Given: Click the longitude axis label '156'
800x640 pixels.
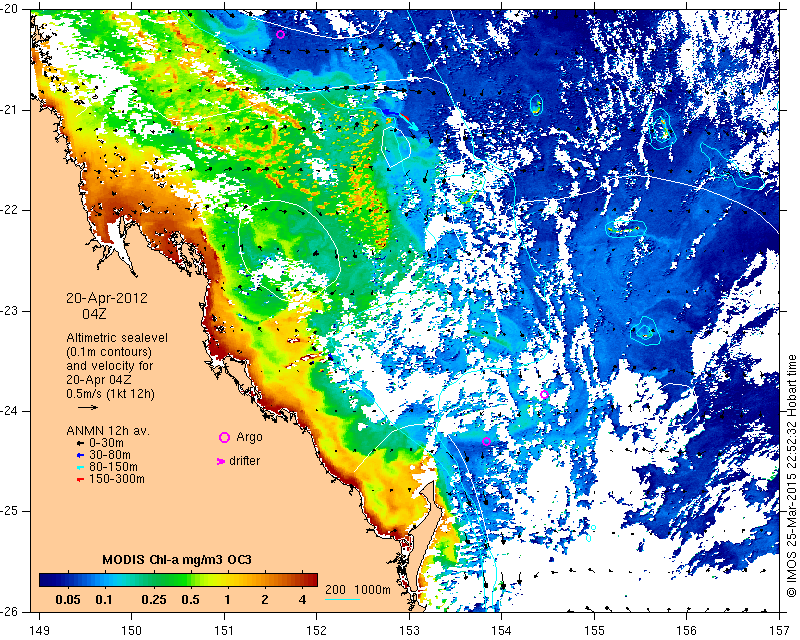Looking at the screenshot, I should (686, 631).
